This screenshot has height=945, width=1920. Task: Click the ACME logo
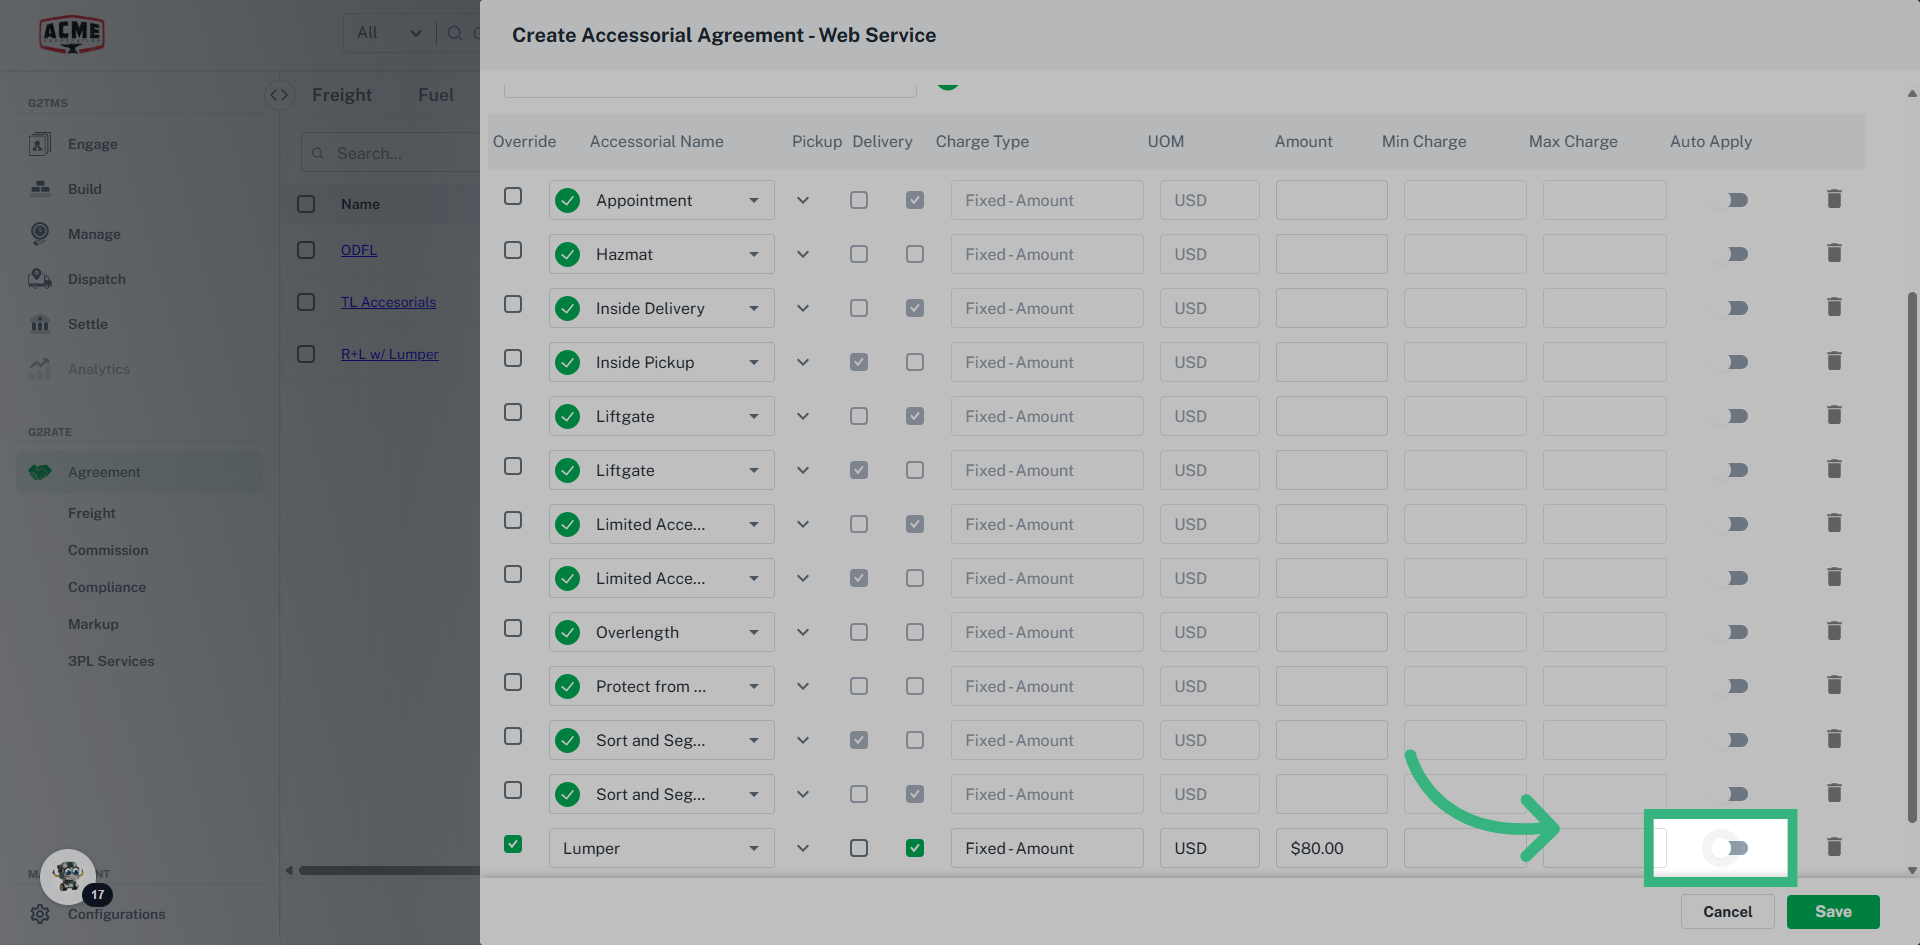click(x=72, y=34)
